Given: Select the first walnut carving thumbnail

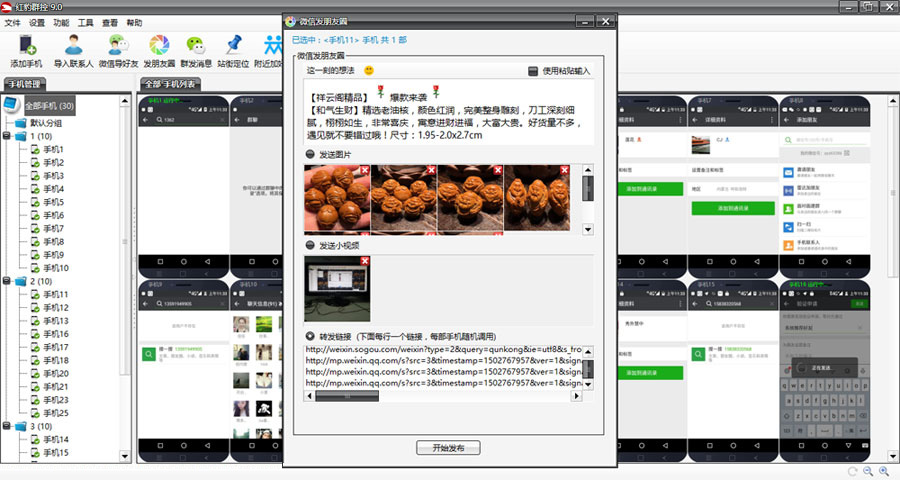Looking at the screenshot, I should click(337, 198).
